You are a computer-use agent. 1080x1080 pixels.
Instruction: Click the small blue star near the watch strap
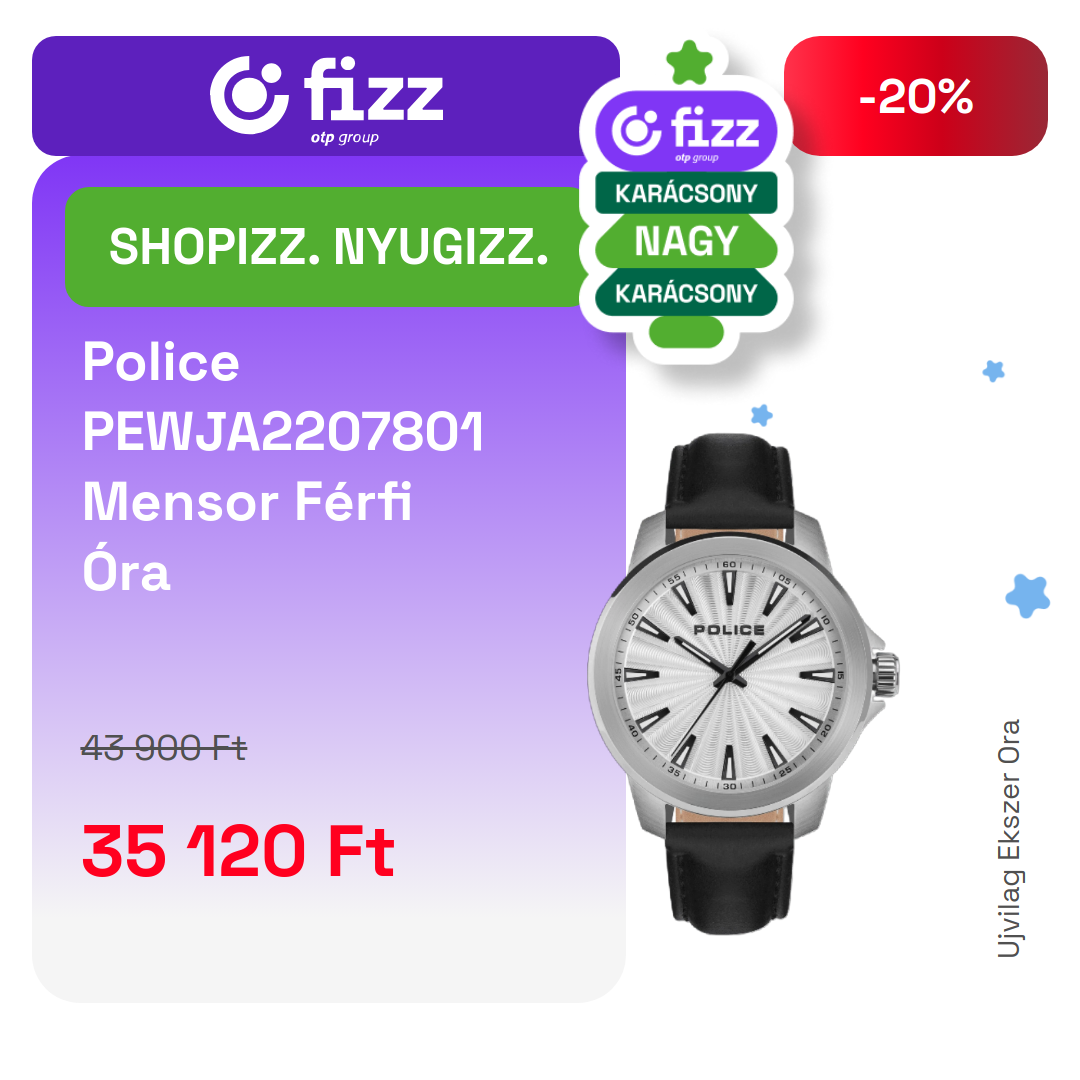(761, 415)
